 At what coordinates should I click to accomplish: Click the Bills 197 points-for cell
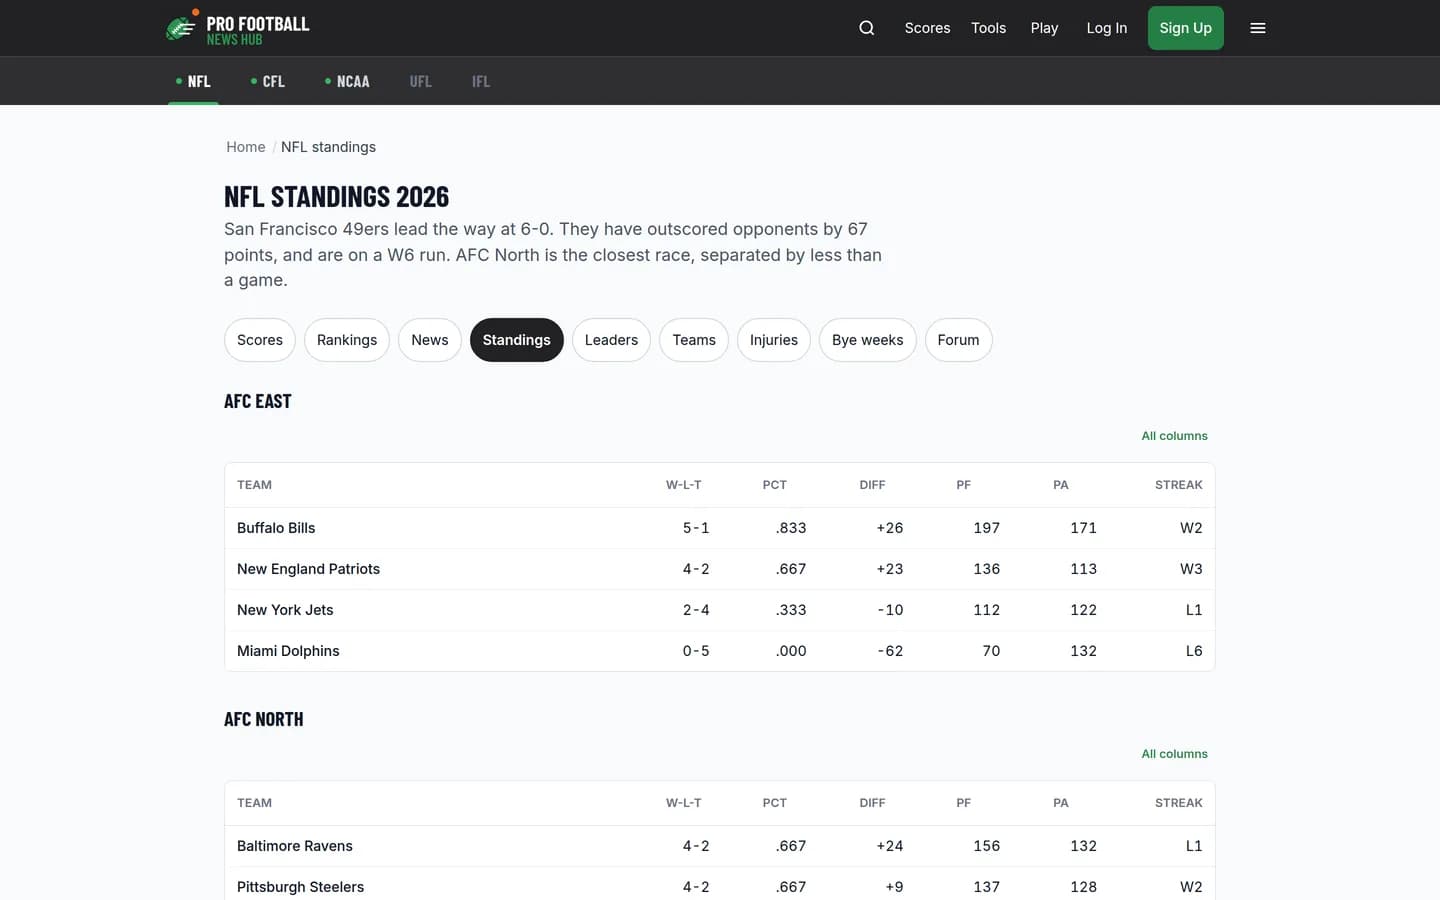[x=986, y=528]
